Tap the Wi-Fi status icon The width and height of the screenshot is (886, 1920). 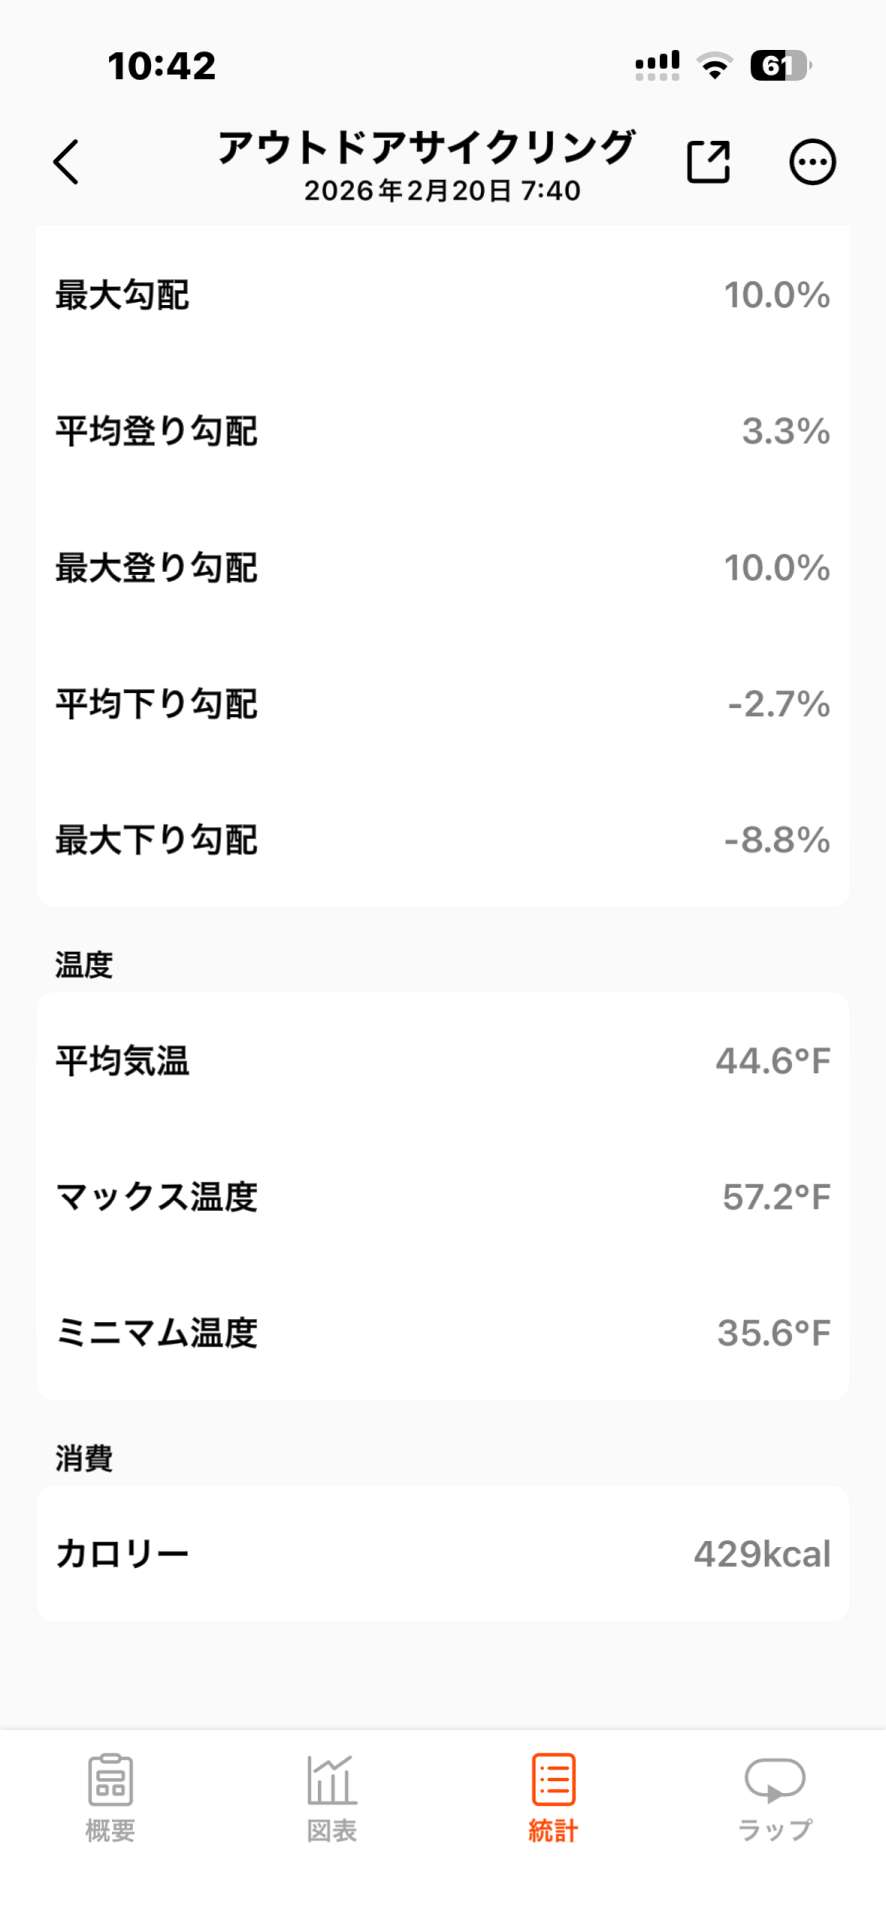click(x=714, y=66)
